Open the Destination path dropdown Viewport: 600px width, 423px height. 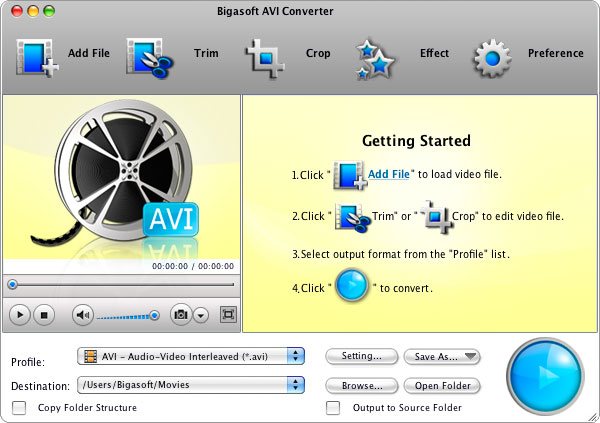pyautogui.click(x=191, y=385)
